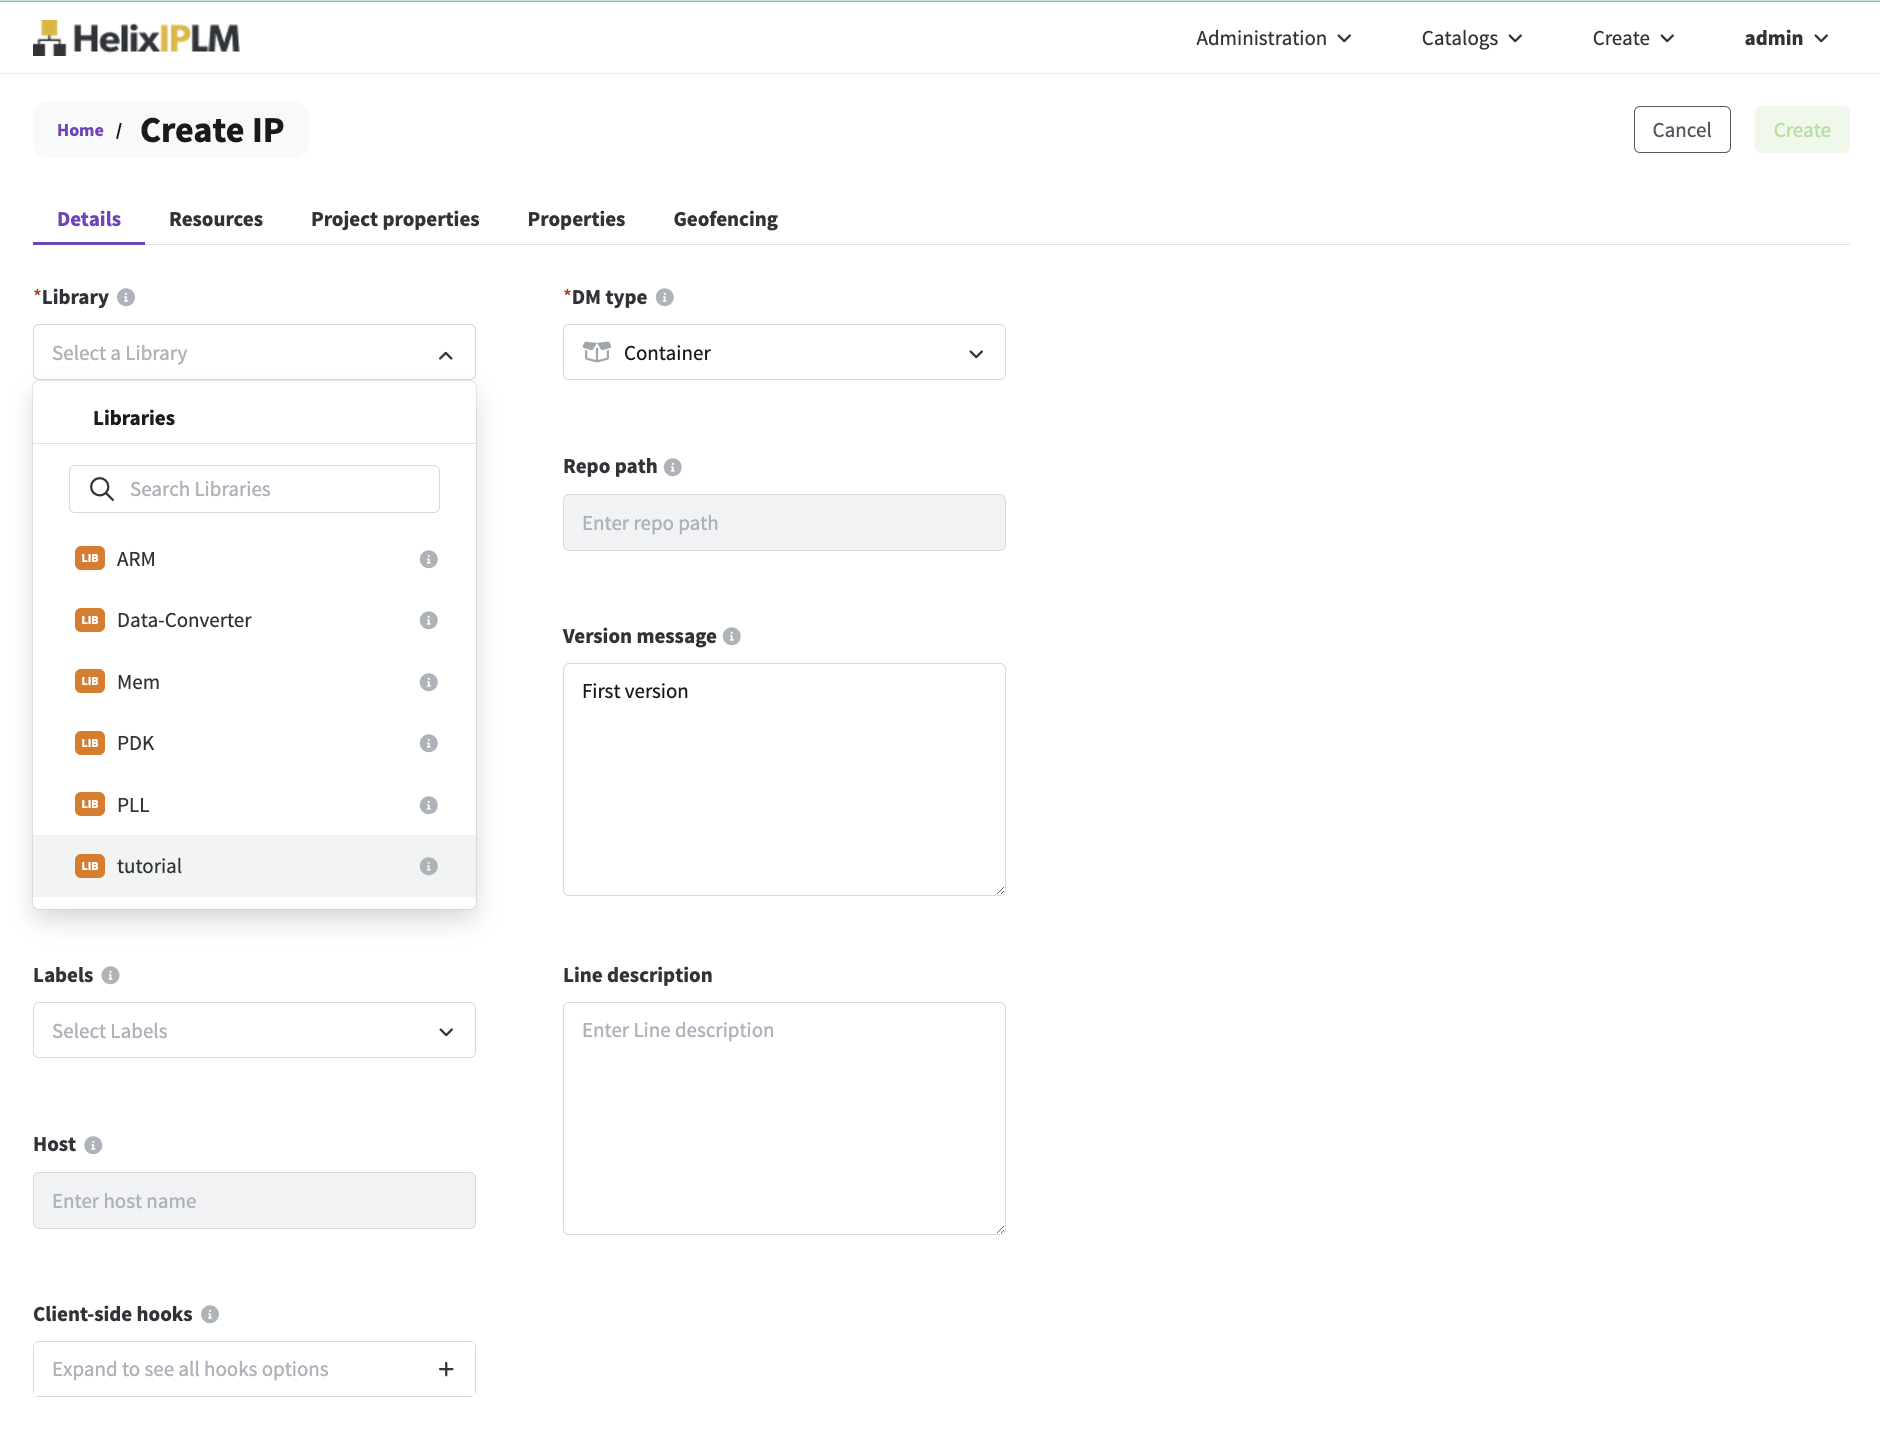Open the Administration menu

tap(1273, 38)
